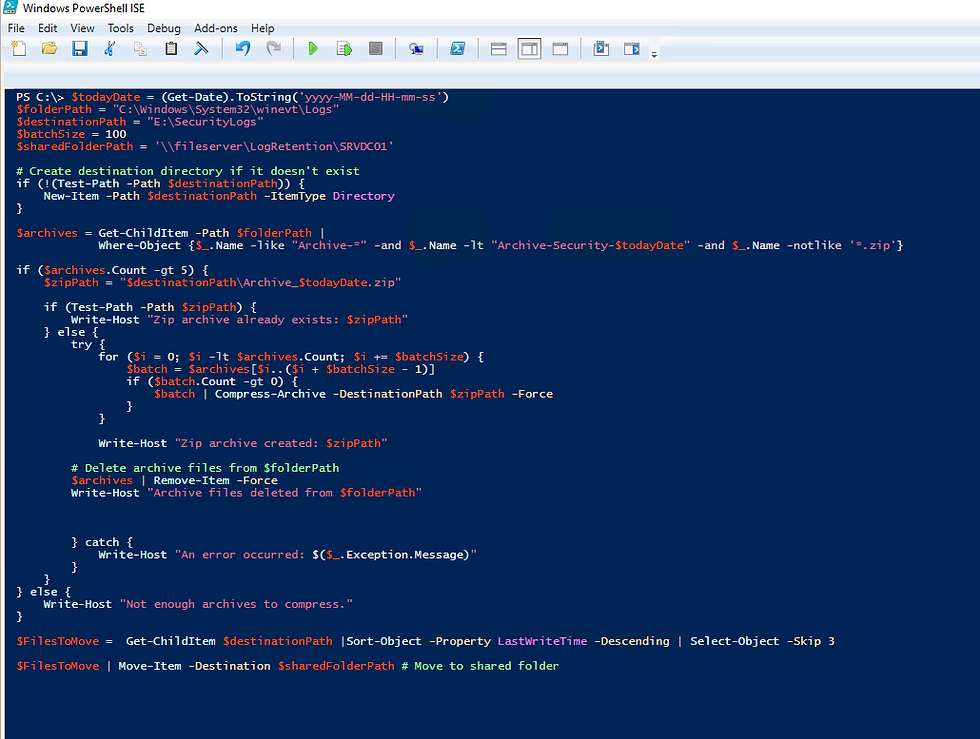This screenshot has height=739, width=980.
Task: Show script pane on top
Action: click(x=499, y=49)
